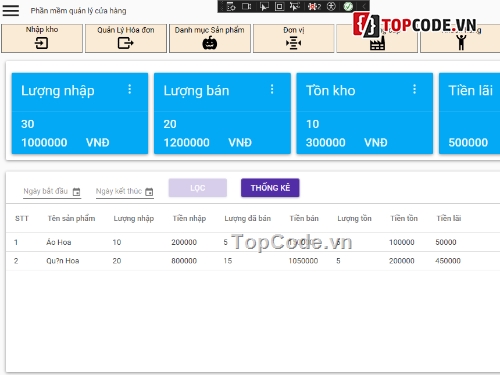Click the Tồn kho card title
The width and height of the screenshot is (500, 375).
pyautogui.click(x=331, y=91)
